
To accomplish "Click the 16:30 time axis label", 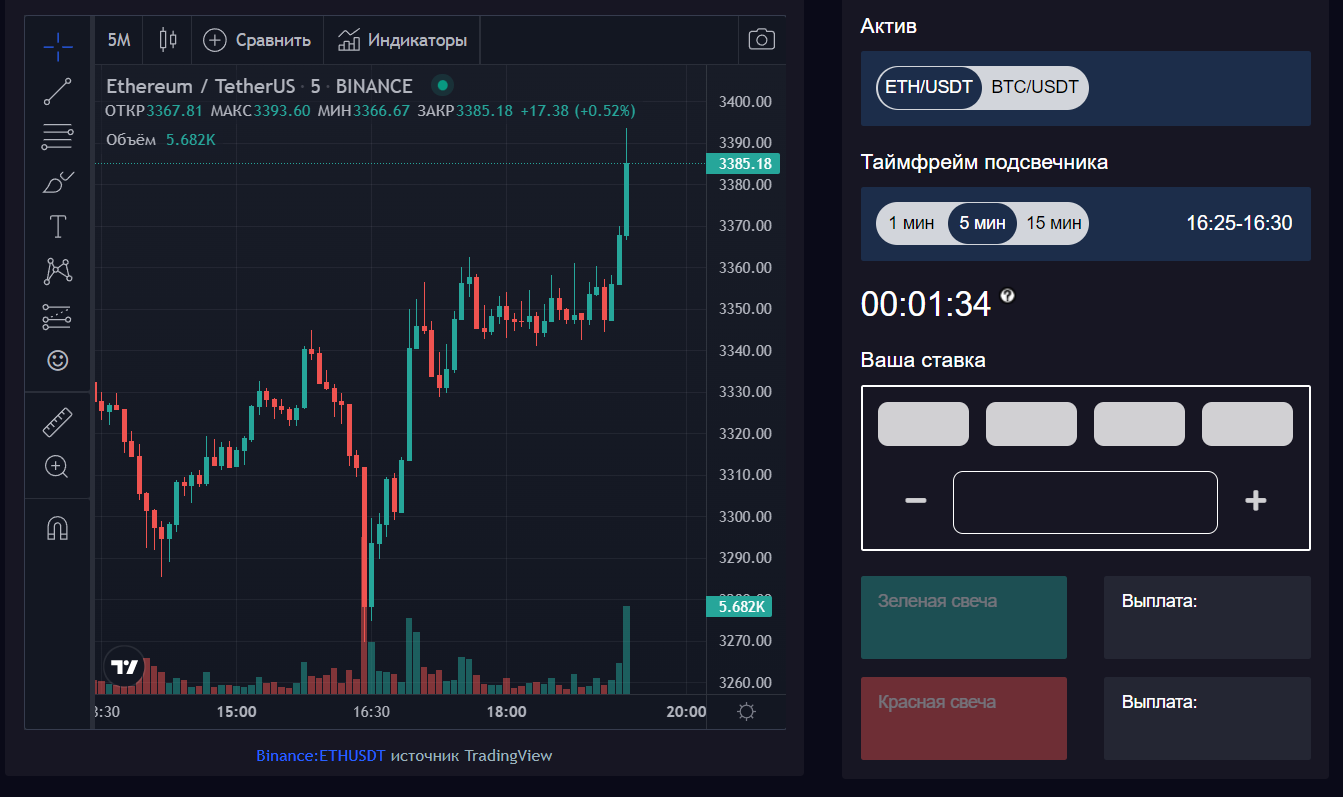I will [x=371, y=712].
